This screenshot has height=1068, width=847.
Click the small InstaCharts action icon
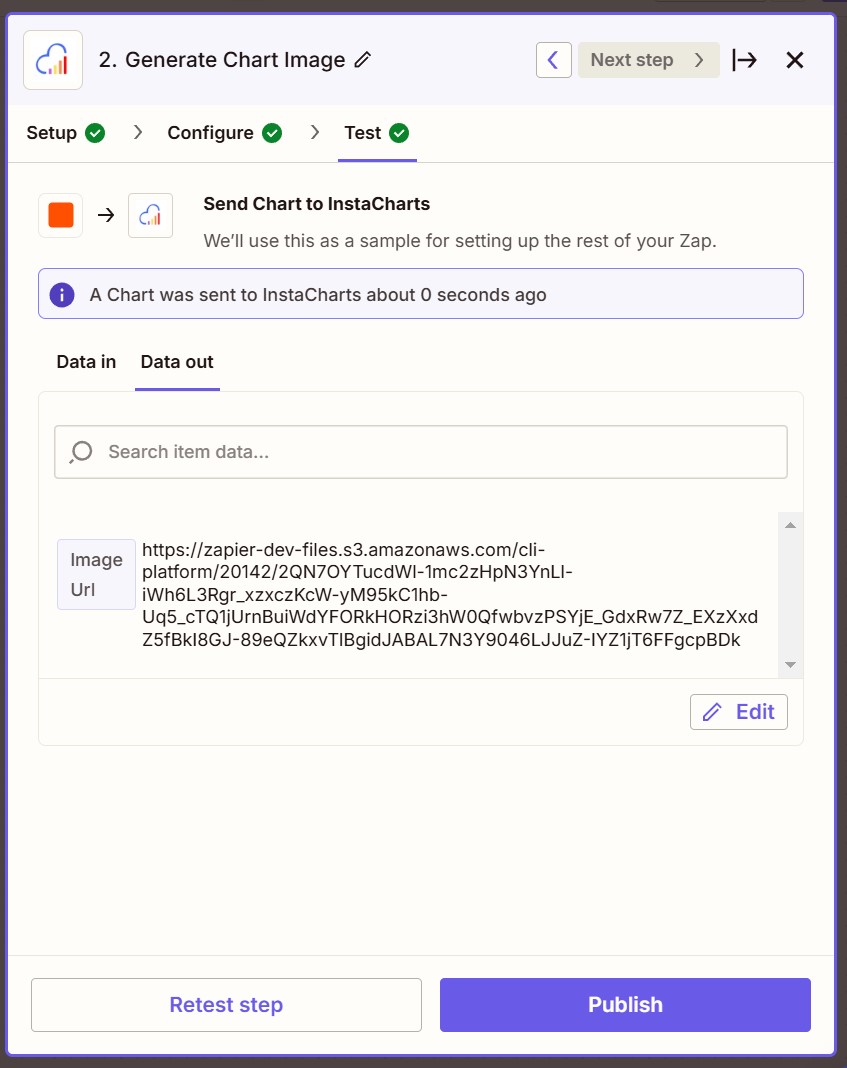point(150,215)
